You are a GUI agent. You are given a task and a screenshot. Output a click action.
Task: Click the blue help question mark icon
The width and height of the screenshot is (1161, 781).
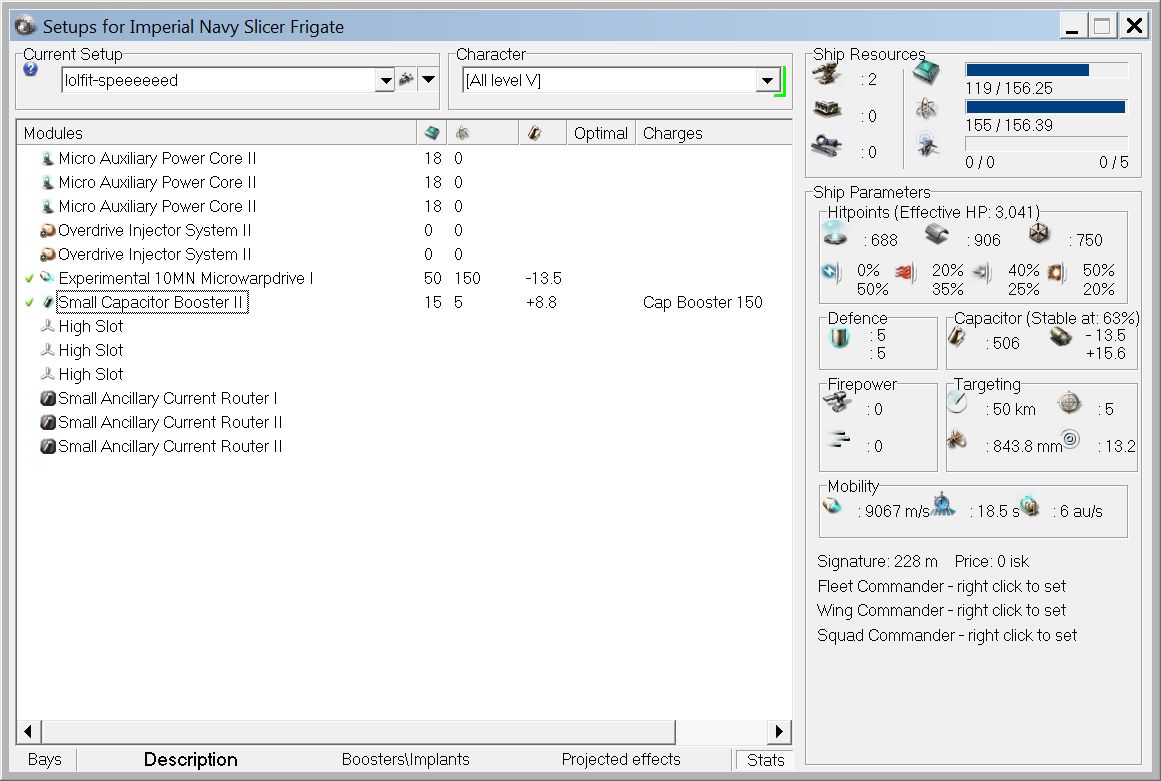30,70
